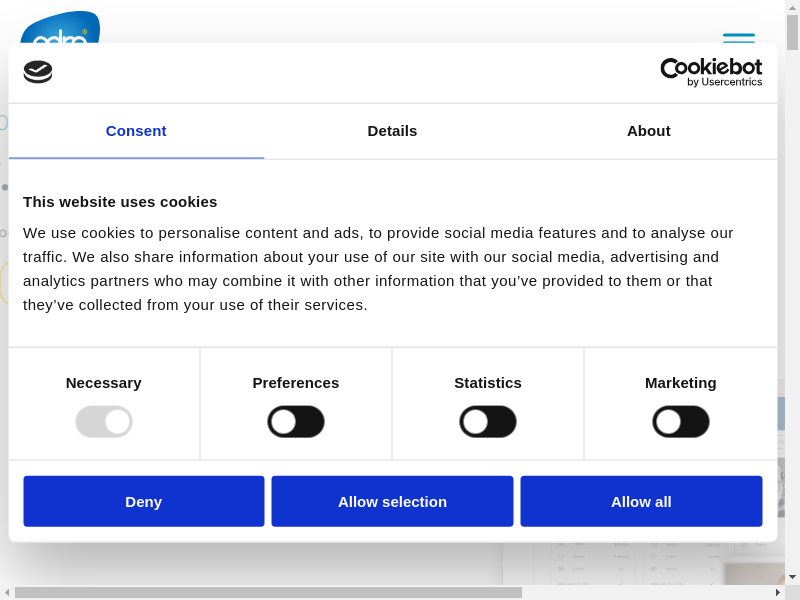Turn on the Statistics cookies toggle
Screen dimensions: 800x600
point(488,421)
